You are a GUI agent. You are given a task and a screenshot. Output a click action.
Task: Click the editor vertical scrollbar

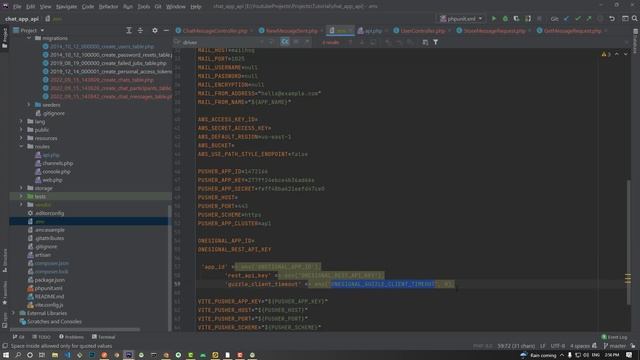[x=629, y=242]
